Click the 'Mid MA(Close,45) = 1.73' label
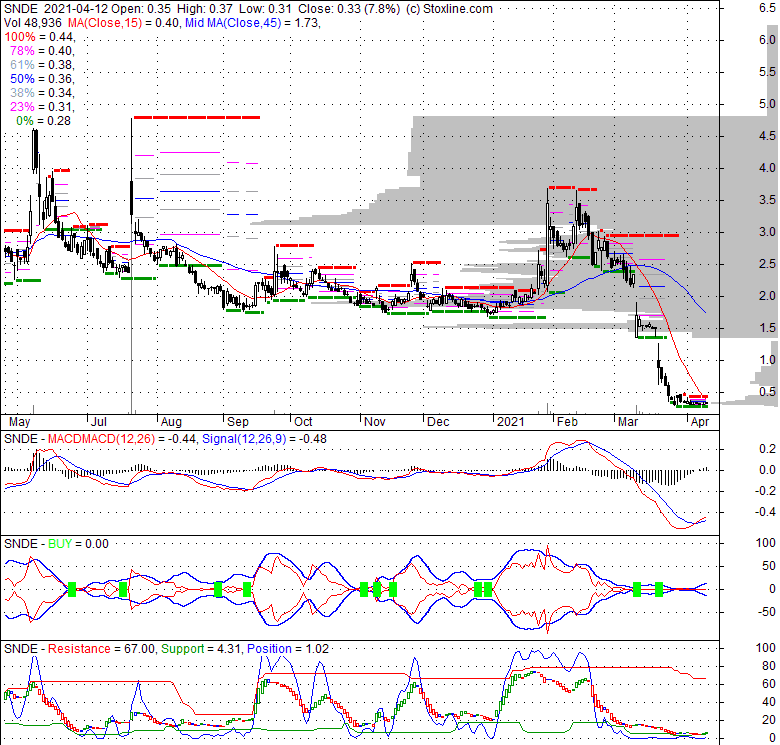This screenshot has height=745, width=780. pos(252,23)
